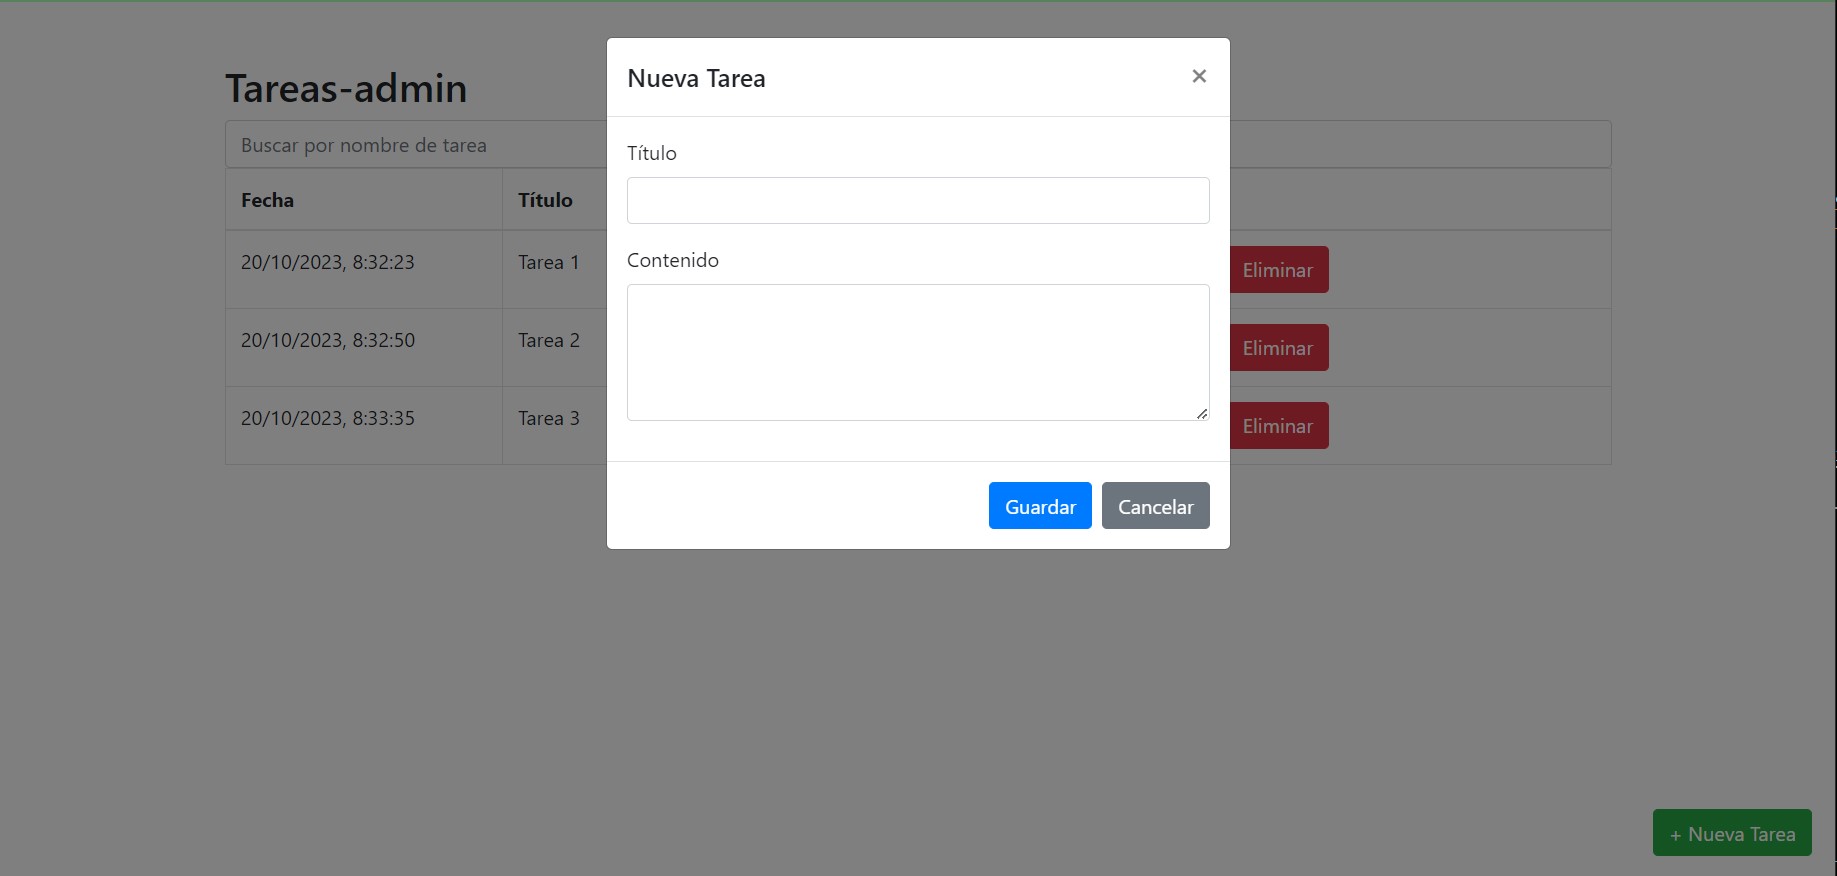
Task: Grab the Contenido textarea resize handle
Action: pyautogui.click(x=1202, y=413)
